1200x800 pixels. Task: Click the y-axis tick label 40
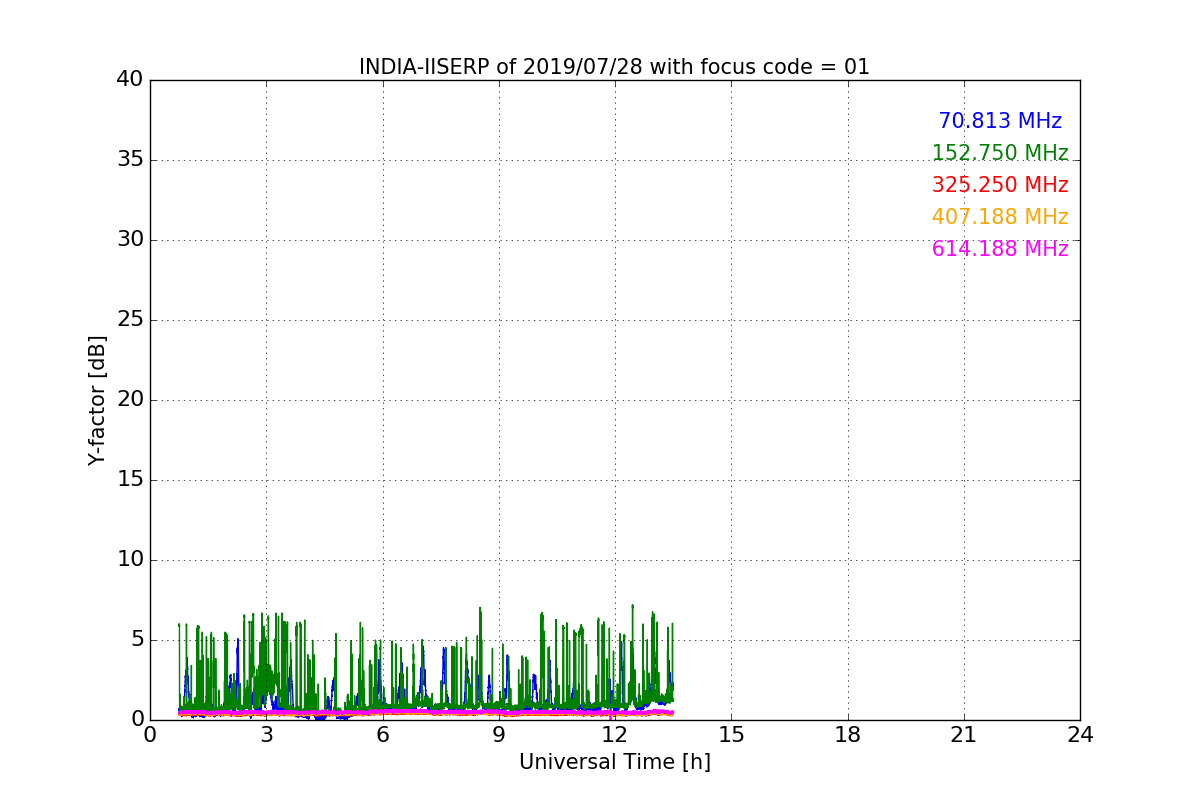(129, 80)
